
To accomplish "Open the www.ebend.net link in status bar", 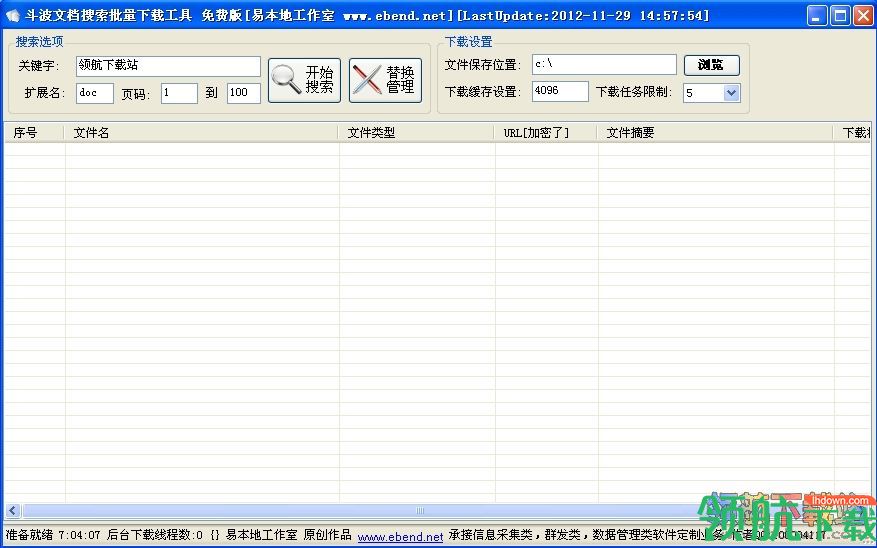I will [x=400, y=536].
